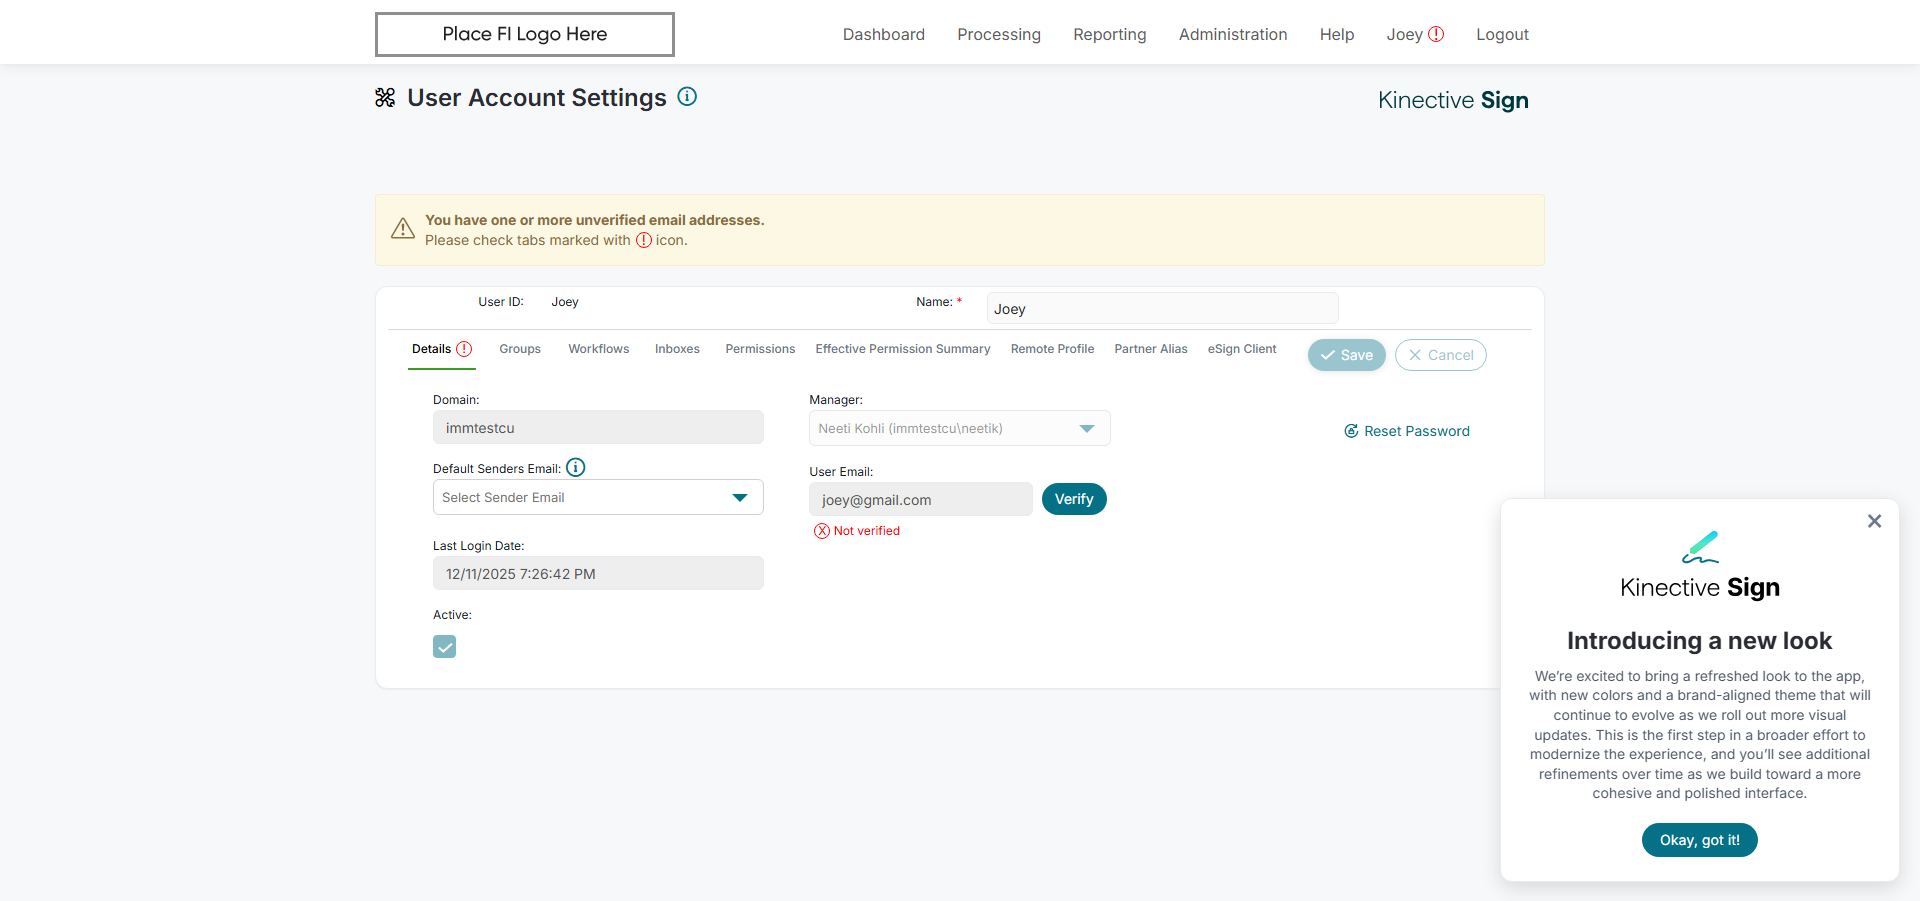
Task: Click the Cancel button
Action: [1441, 355]
